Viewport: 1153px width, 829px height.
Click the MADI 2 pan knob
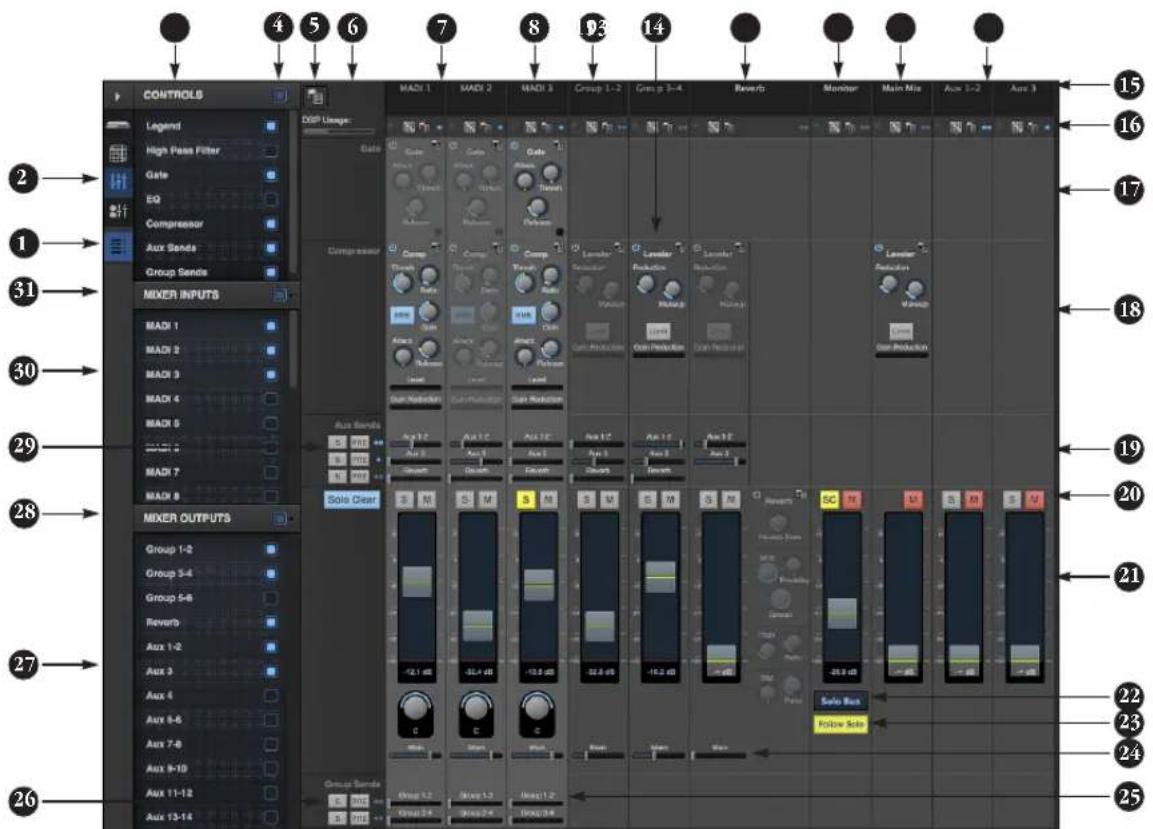(476, 708)
